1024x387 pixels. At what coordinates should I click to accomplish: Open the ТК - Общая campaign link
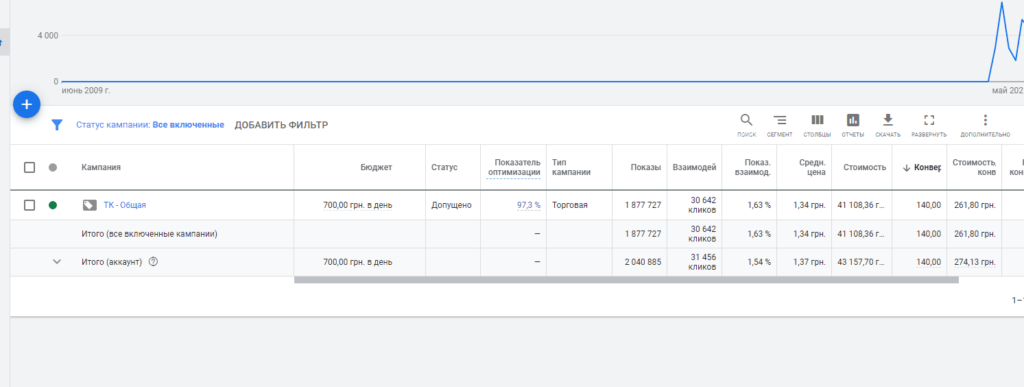point(125,205)
